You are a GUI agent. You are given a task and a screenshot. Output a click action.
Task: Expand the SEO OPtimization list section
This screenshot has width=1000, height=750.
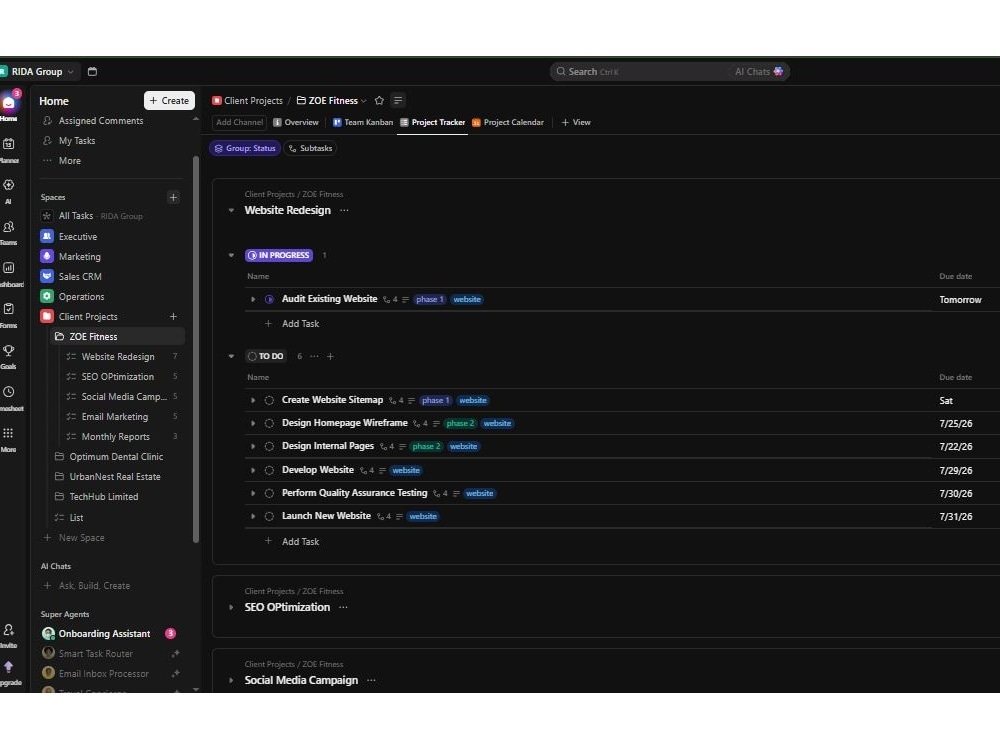(231, 607)
